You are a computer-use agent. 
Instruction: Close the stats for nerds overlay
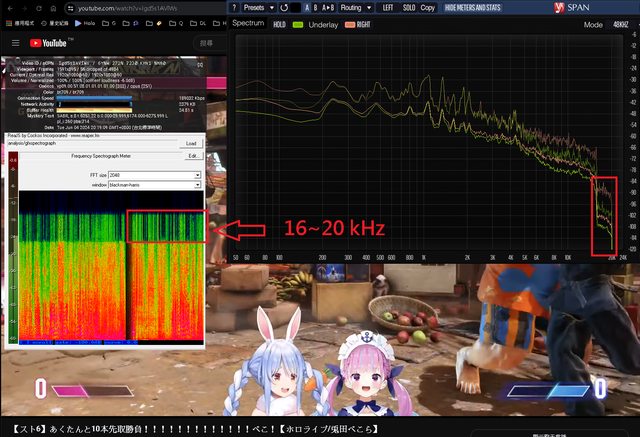[200, 65]
